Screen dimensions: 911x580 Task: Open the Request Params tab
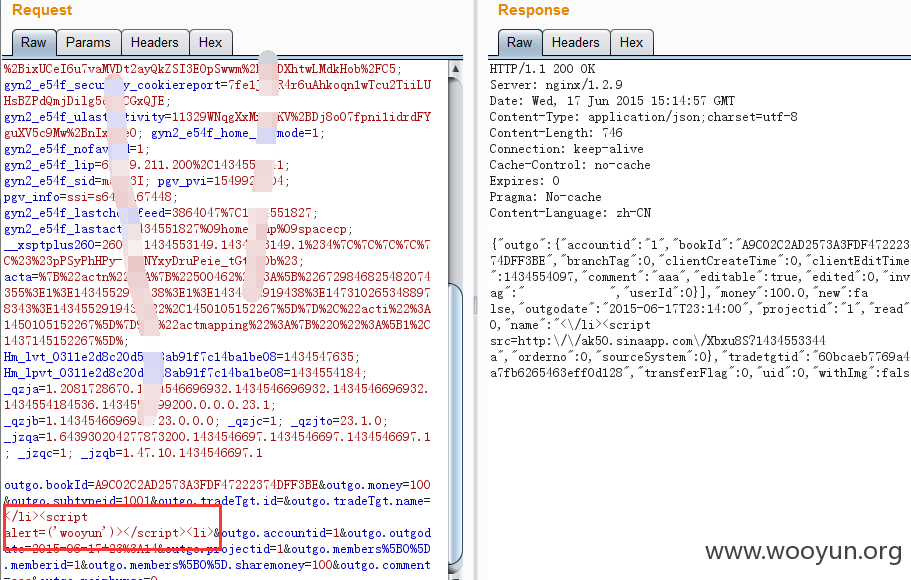[x=88, y=42]
